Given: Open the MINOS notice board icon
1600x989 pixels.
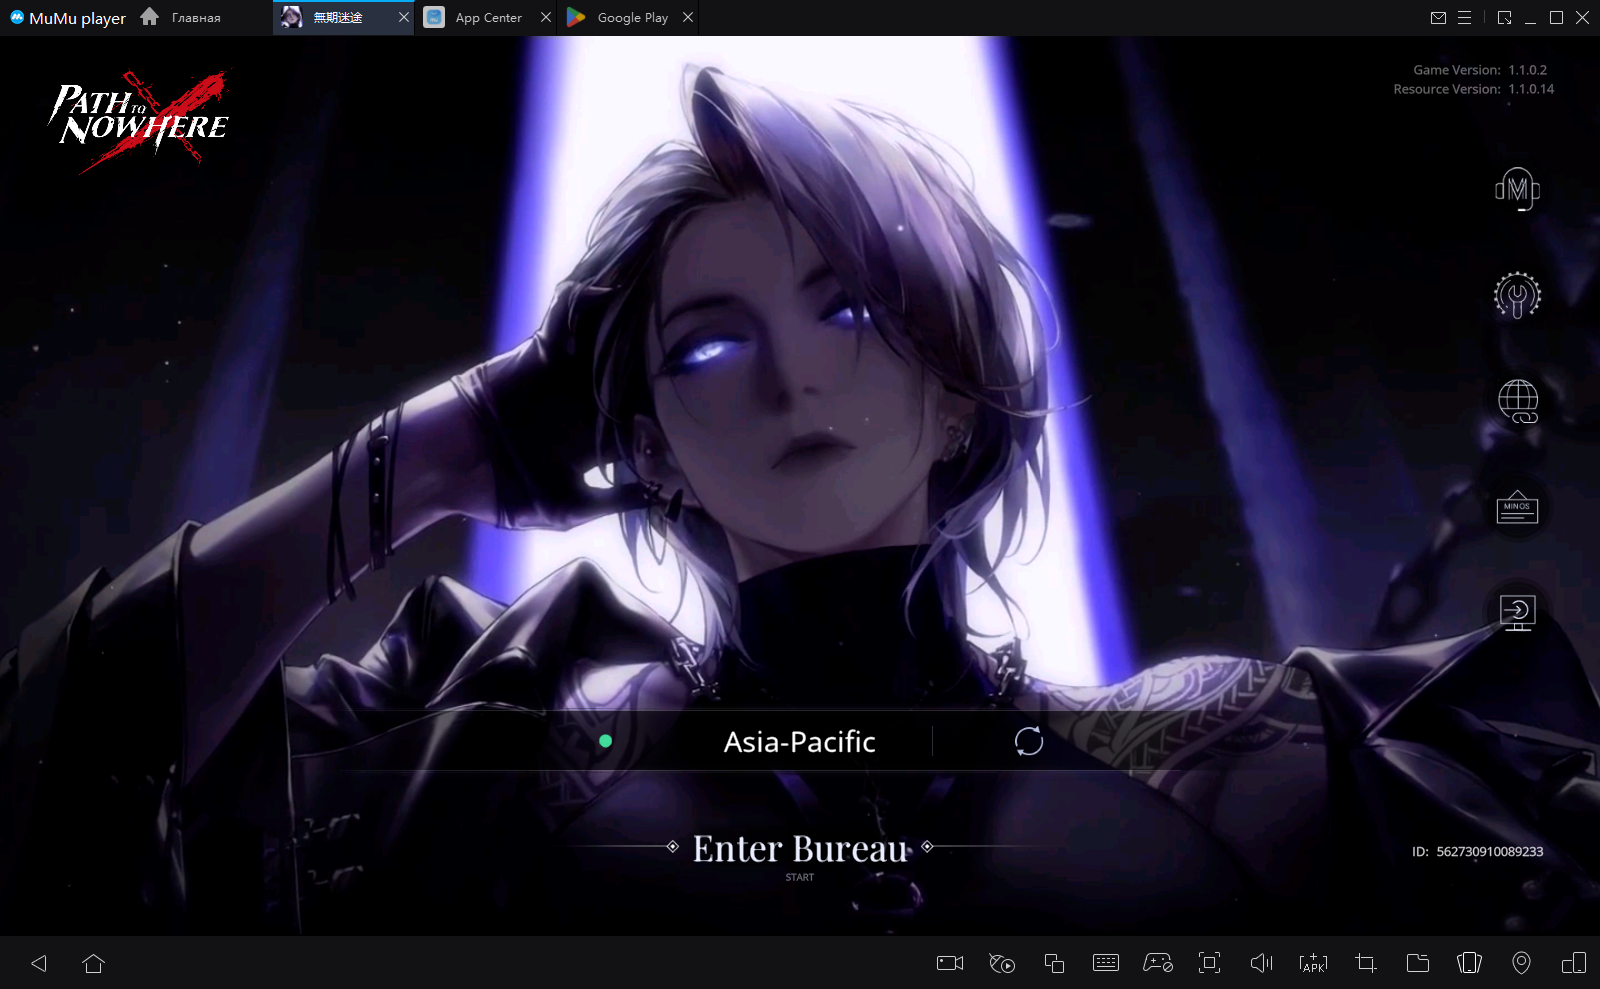Looking at the screenshot, I should [x=1517, y=508].
